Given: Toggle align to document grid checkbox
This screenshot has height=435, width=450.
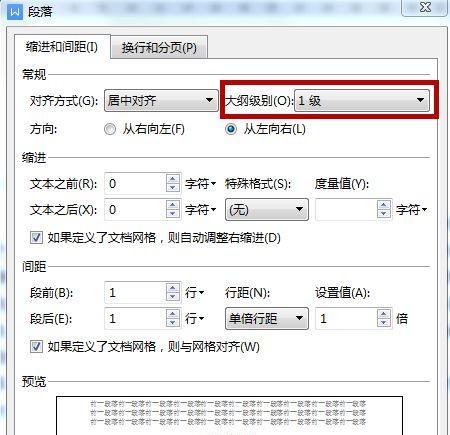Looking at the screenshot, I should pyautogui.click(x=36, y=347).
